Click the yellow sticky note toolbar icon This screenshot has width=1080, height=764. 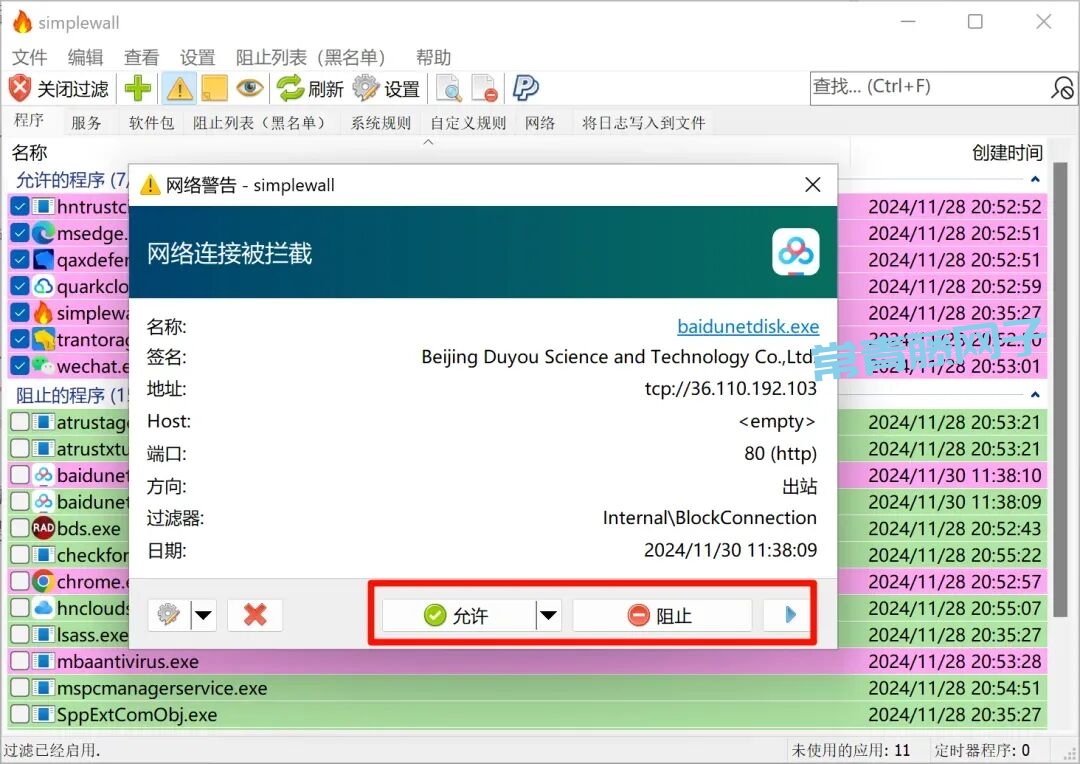[214, 89]
